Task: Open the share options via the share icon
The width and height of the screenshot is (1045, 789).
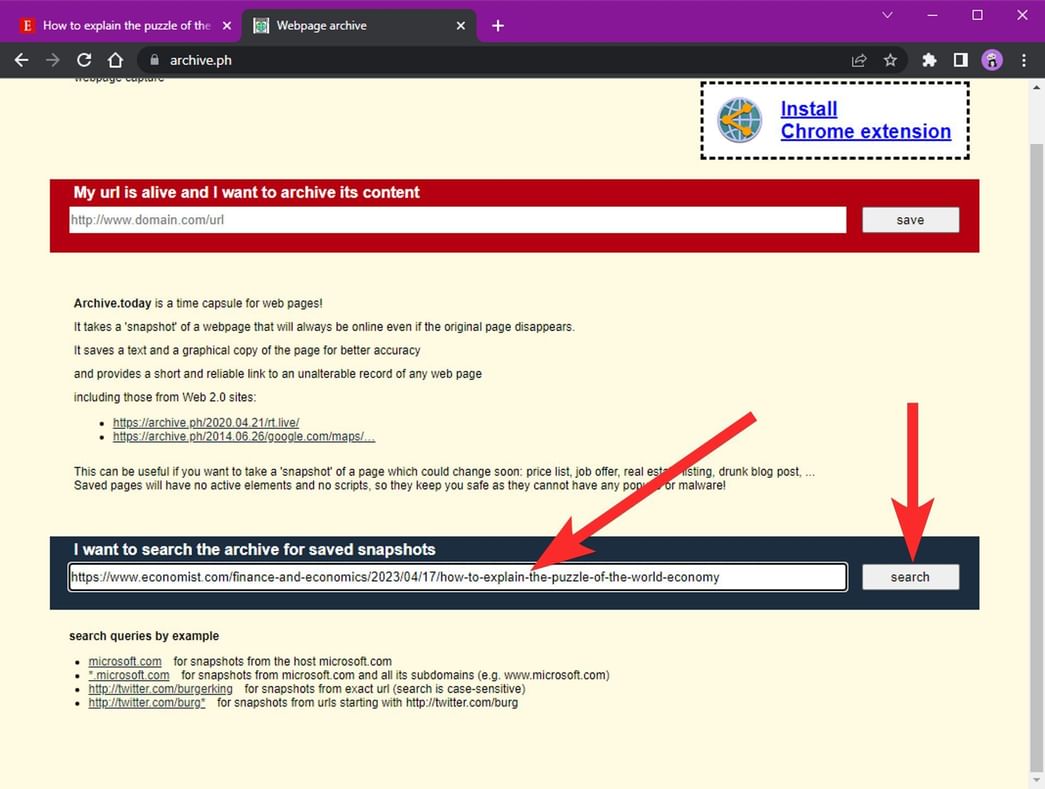Action: tap(859, 60)
